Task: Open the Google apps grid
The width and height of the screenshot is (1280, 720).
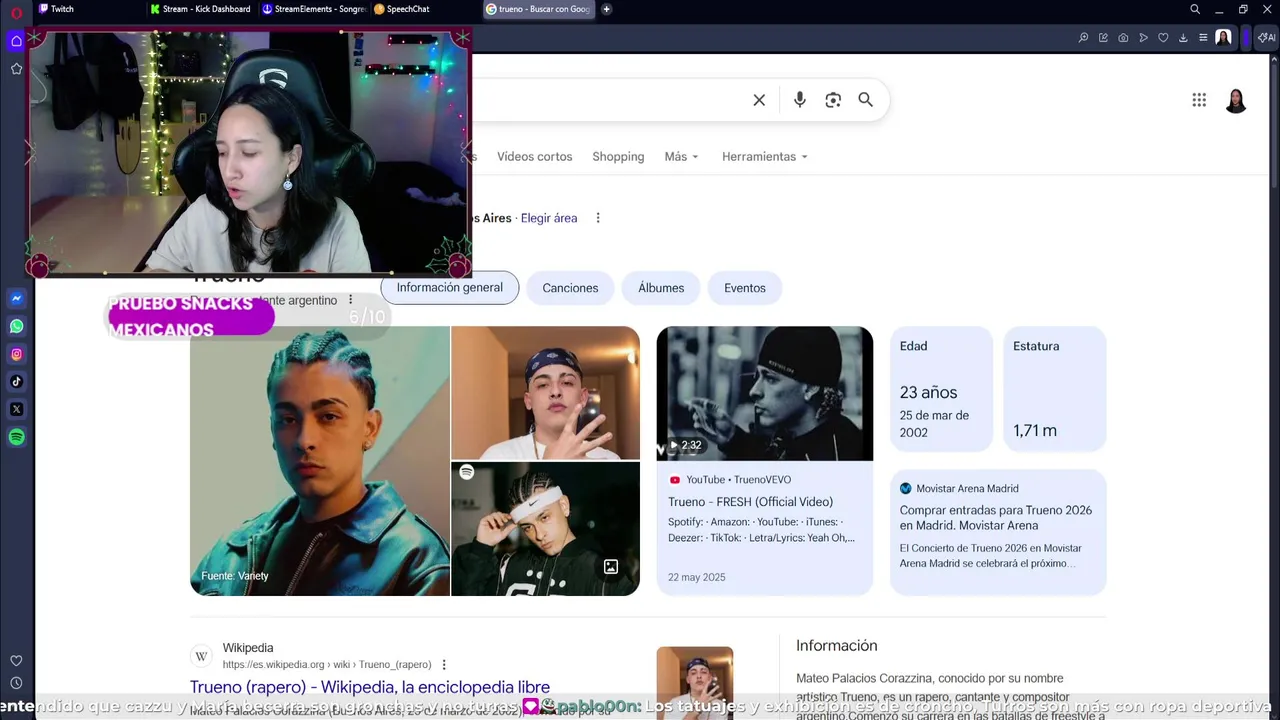Action: click(x=1199, y=100)
